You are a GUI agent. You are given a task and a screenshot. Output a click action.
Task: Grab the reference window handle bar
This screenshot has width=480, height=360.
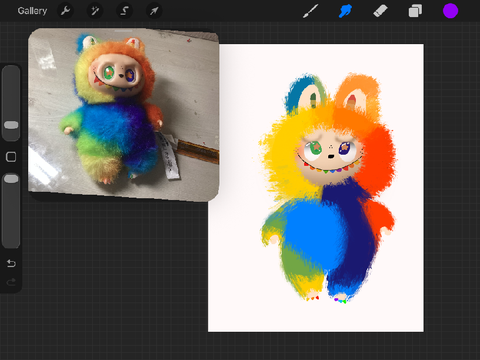tap(123, 31)
